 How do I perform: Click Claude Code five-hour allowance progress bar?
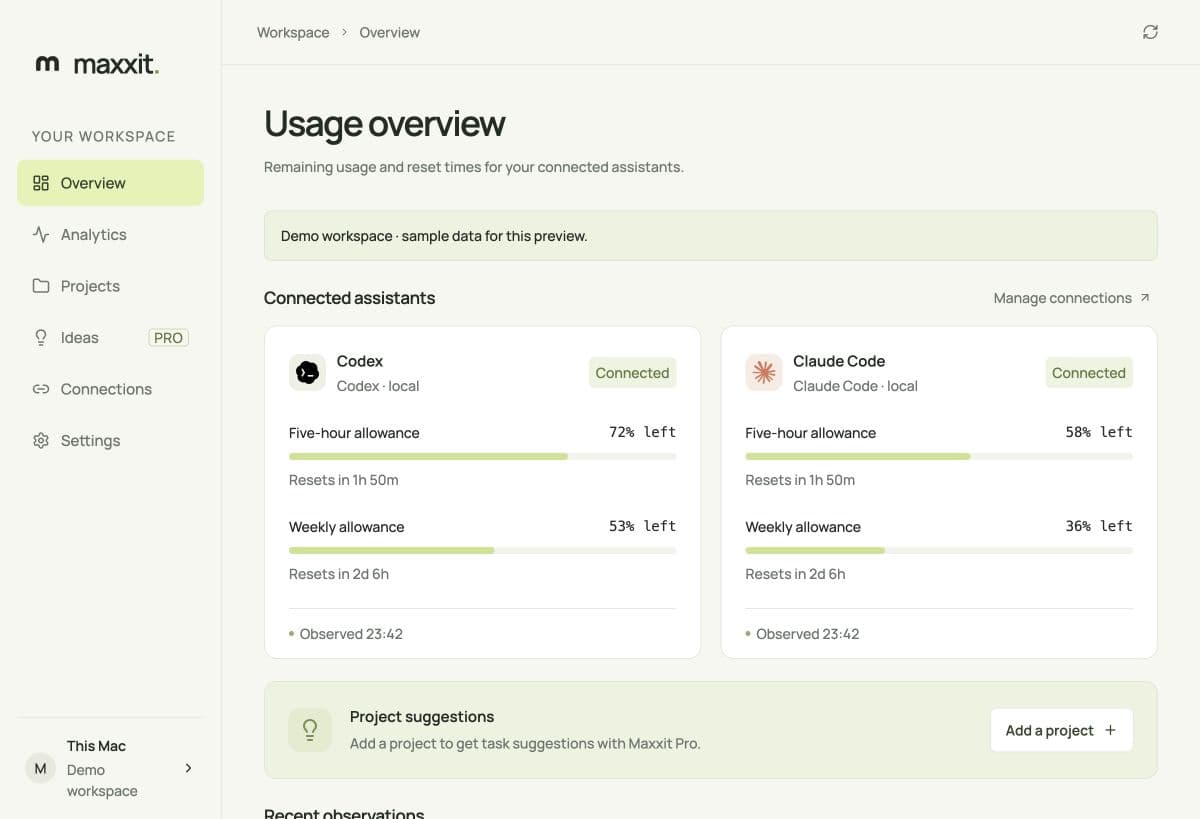(x=939, y=456)
